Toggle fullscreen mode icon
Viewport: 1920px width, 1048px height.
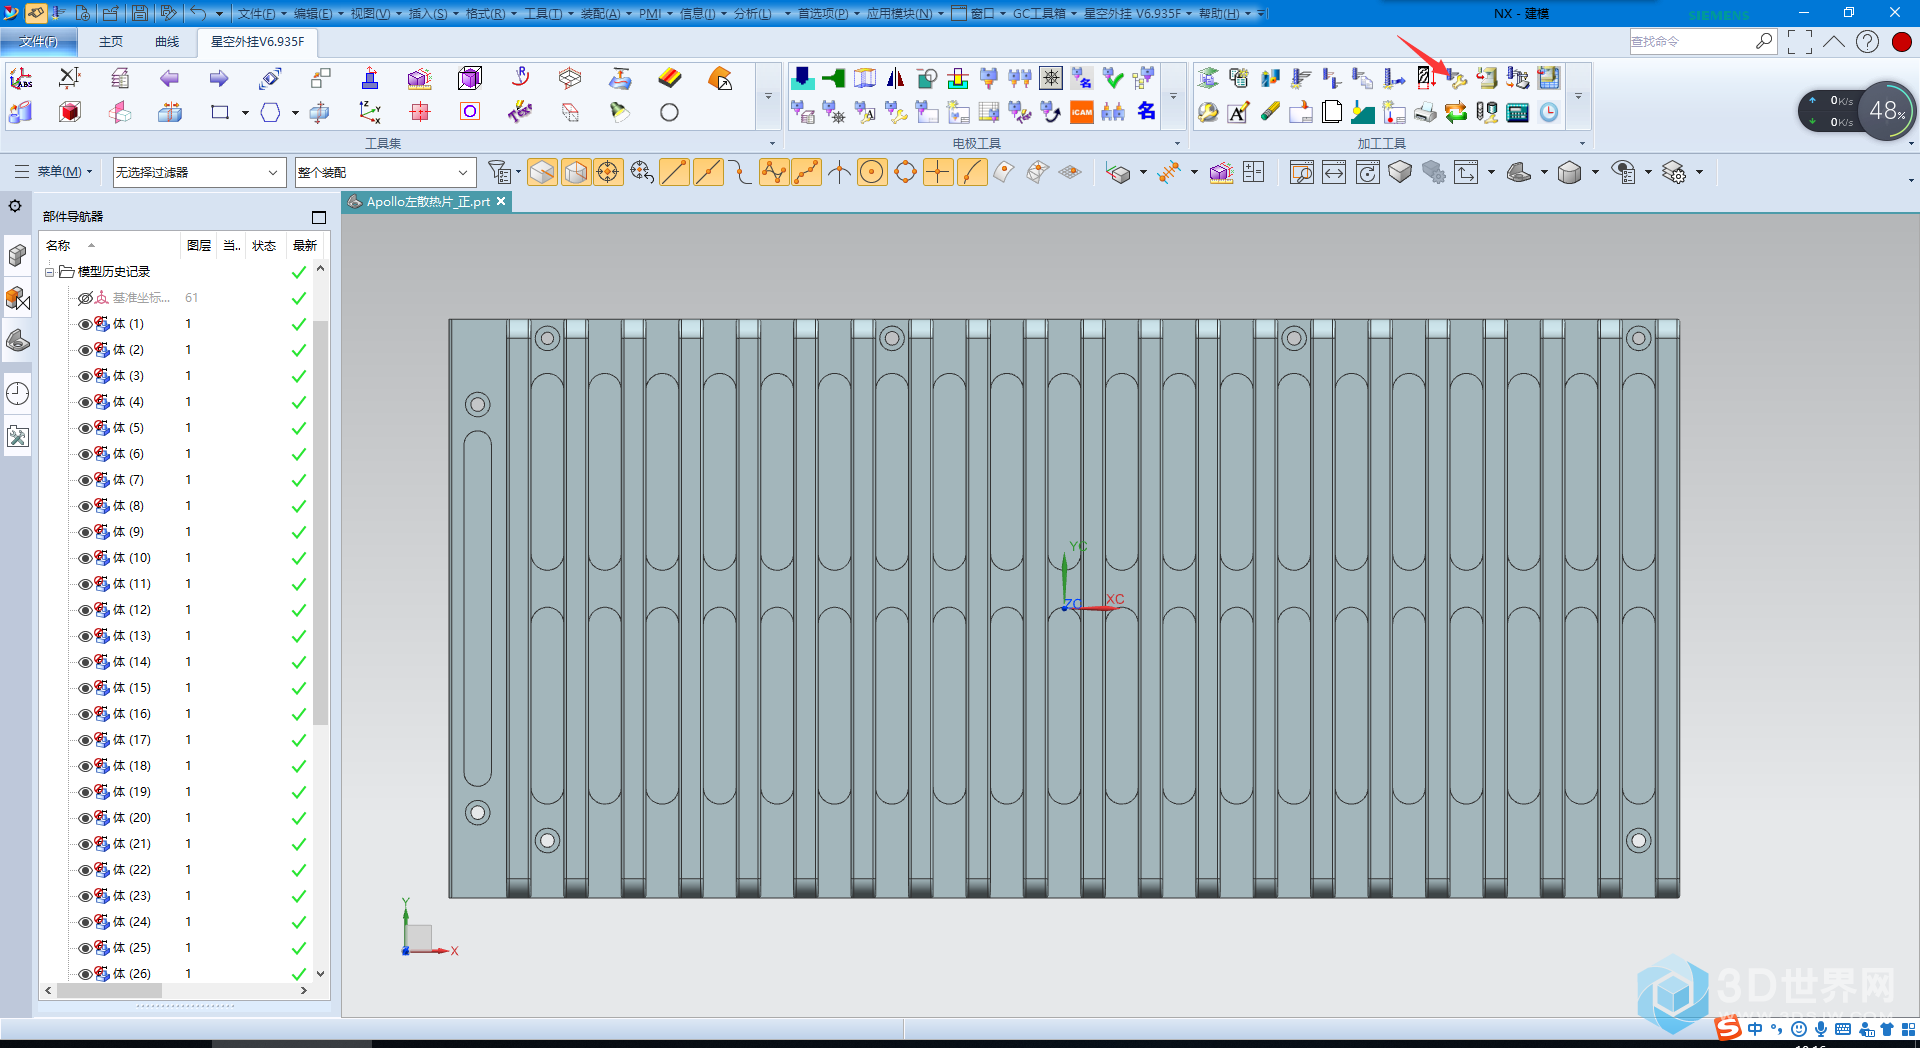pos(1800,42)
